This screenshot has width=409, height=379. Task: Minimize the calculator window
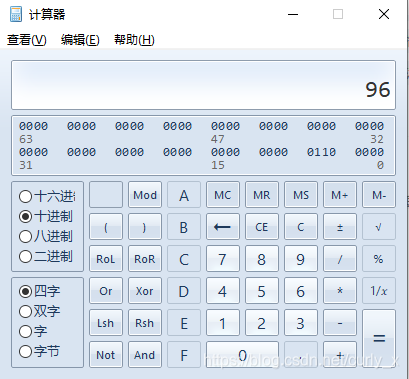293,14
